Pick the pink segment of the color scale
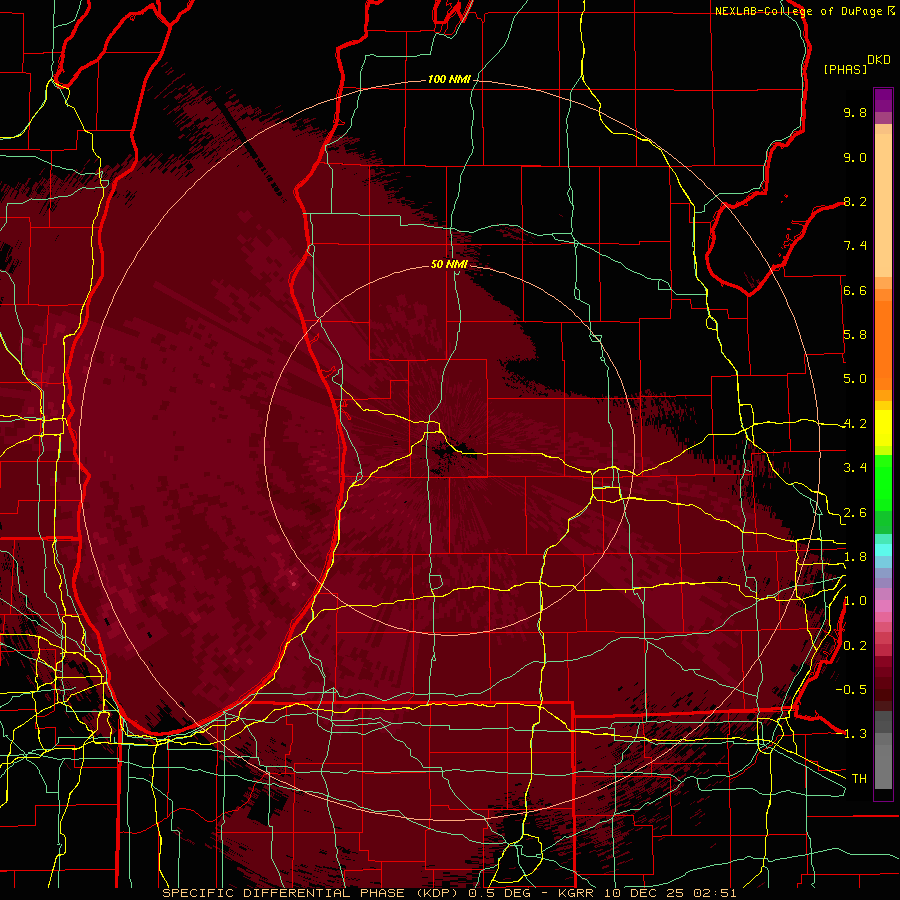The width and height of the screenshot is (900, 900). (x=883, y=606)
